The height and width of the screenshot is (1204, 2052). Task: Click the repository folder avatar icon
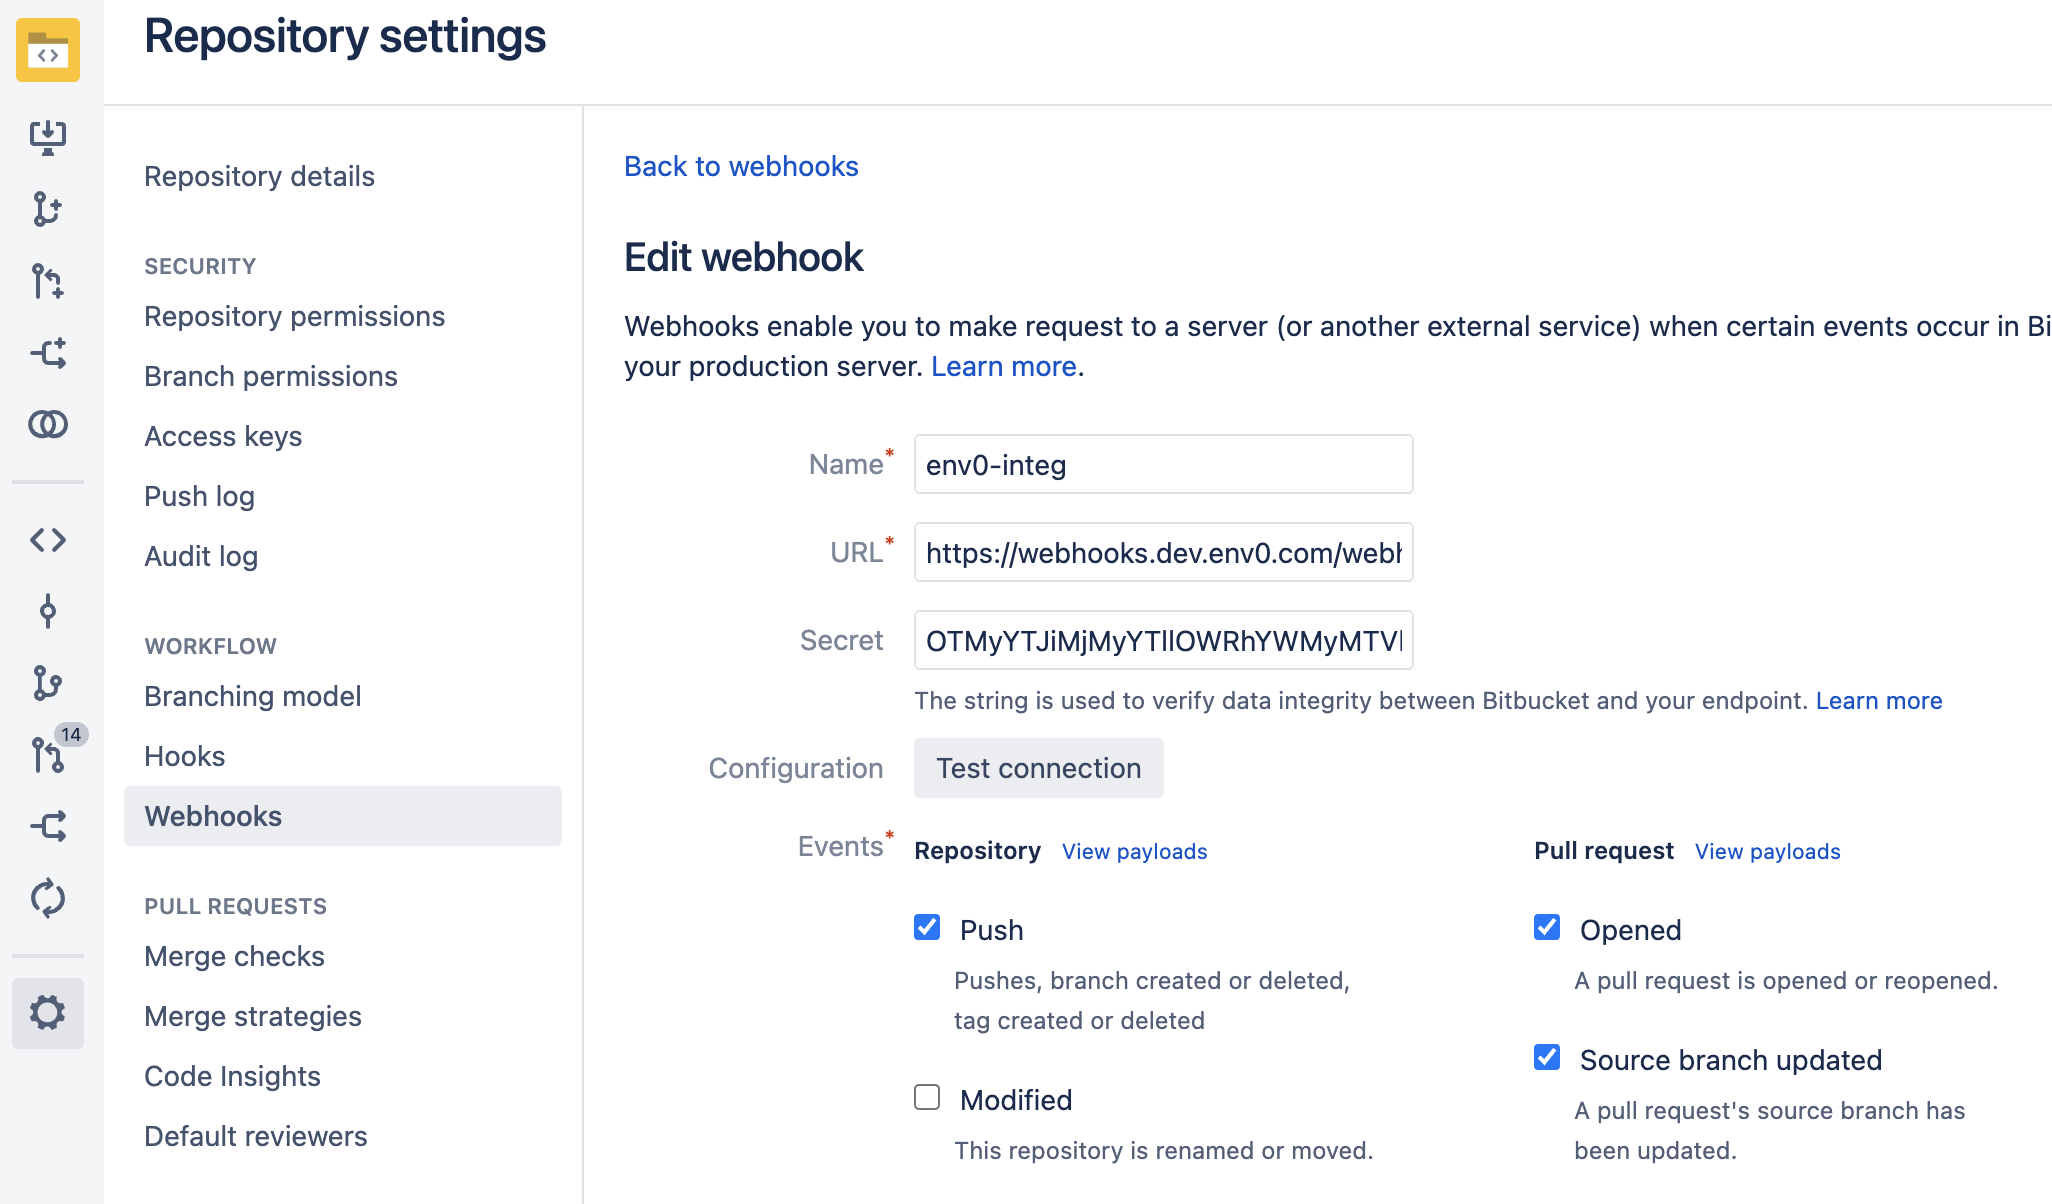(47, 50)
